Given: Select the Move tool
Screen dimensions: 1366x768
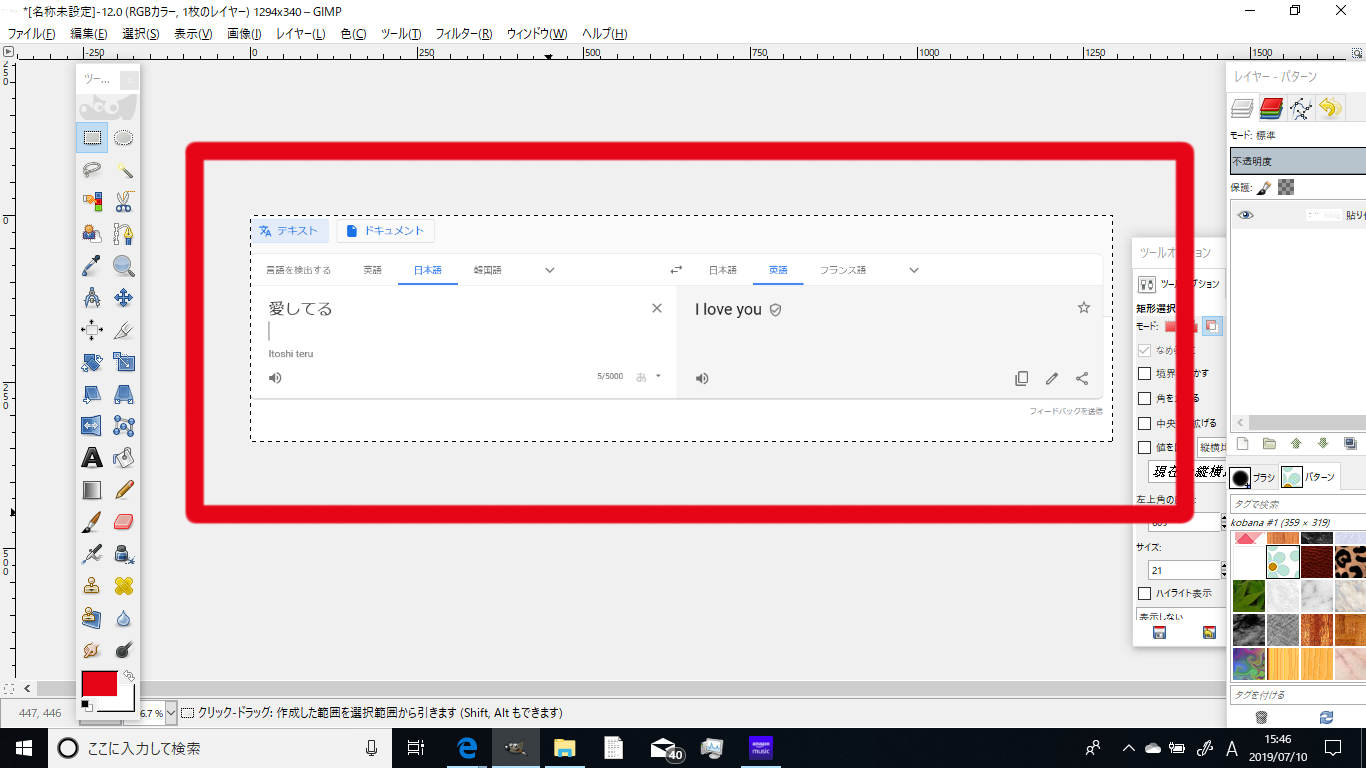Looking at the screenshot, I should [124, 298].
